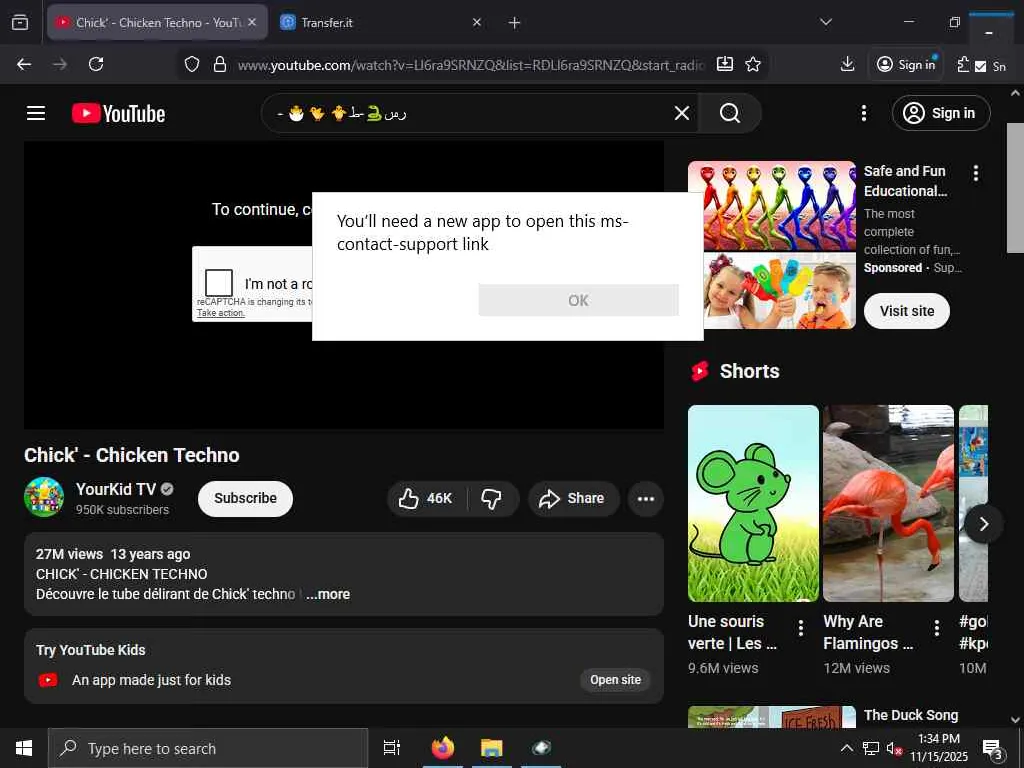Open the network tray icon
The image size is (1024, 768).
pyautogui.click(x=871, y=748)
